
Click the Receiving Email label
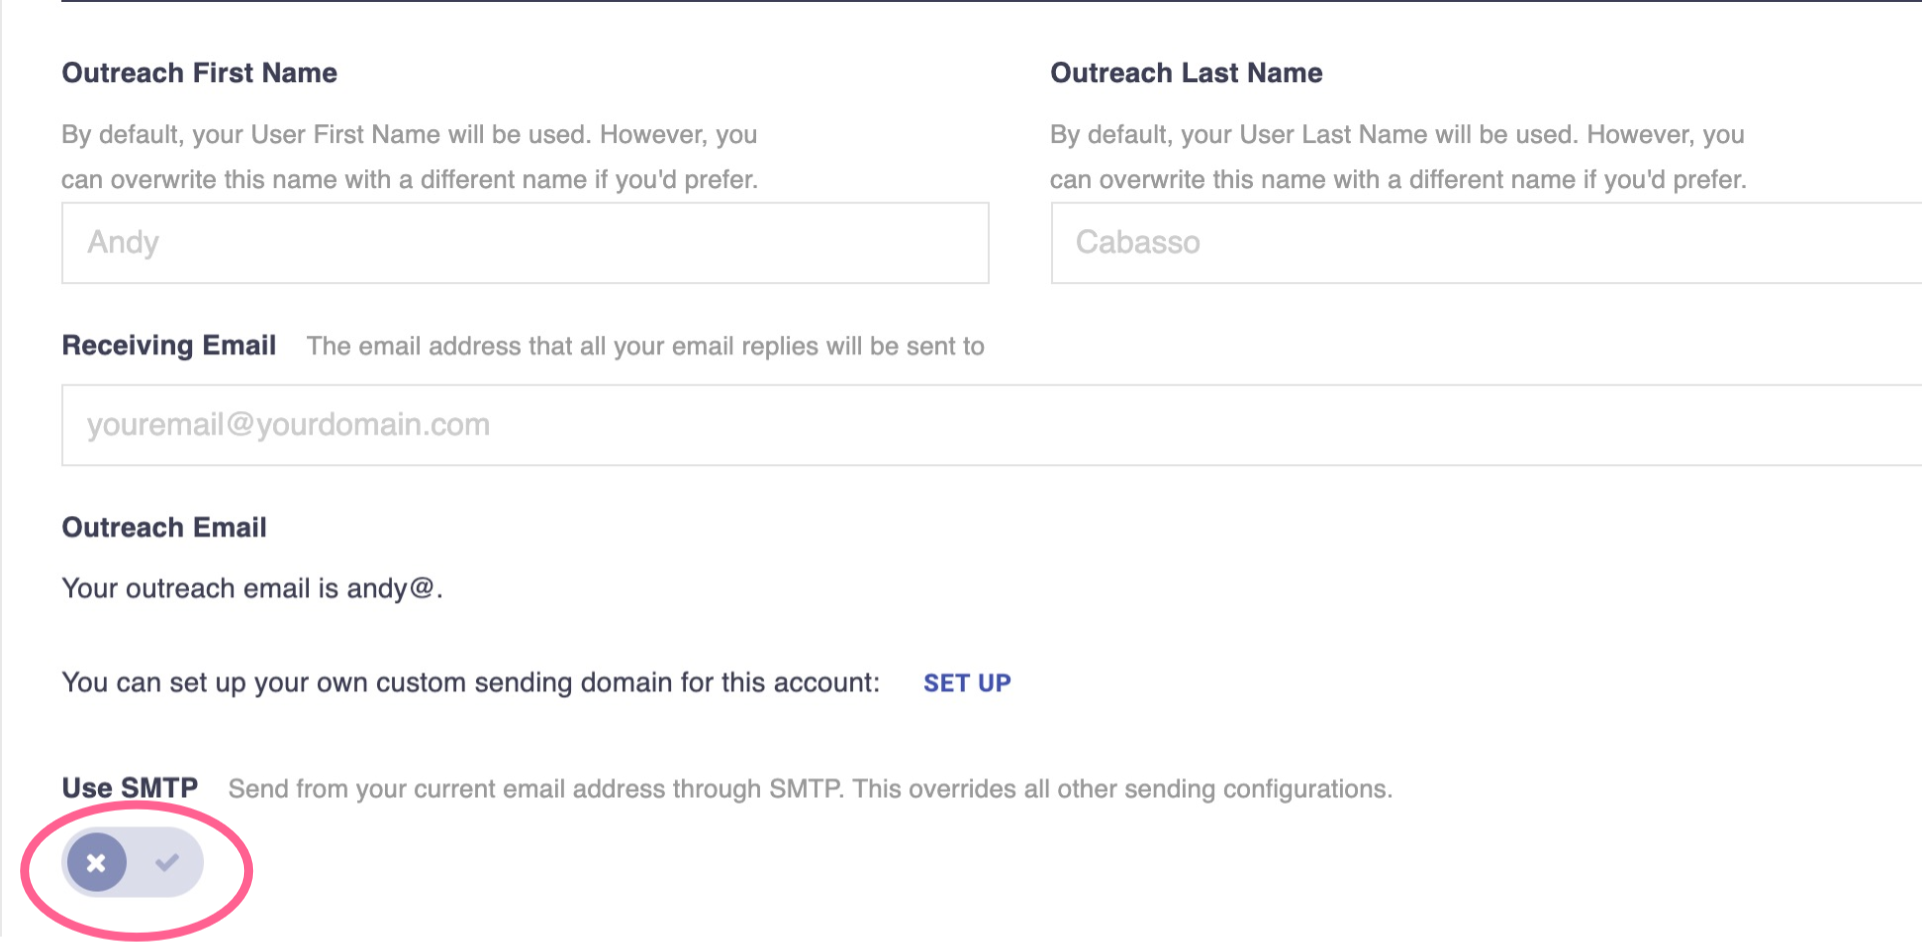click(x=168, y=345)
